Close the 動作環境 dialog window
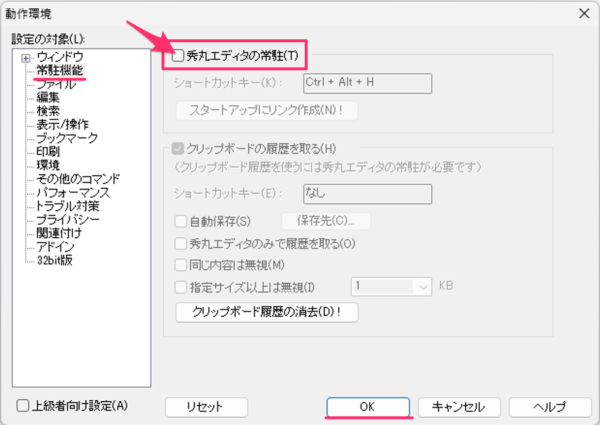The height and width of the screenshot is (425, 600). pyautogui.click(x=582, y=12)
